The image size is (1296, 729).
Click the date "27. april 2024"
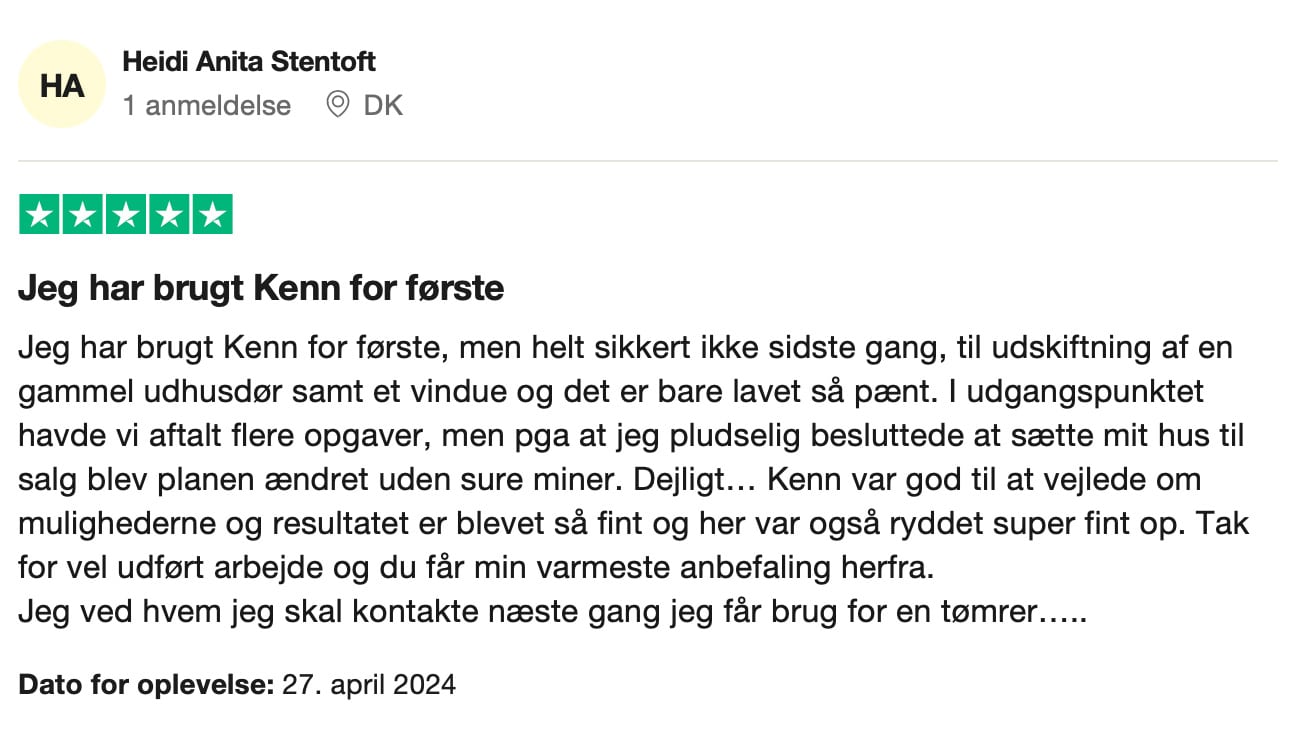[369, 685]
